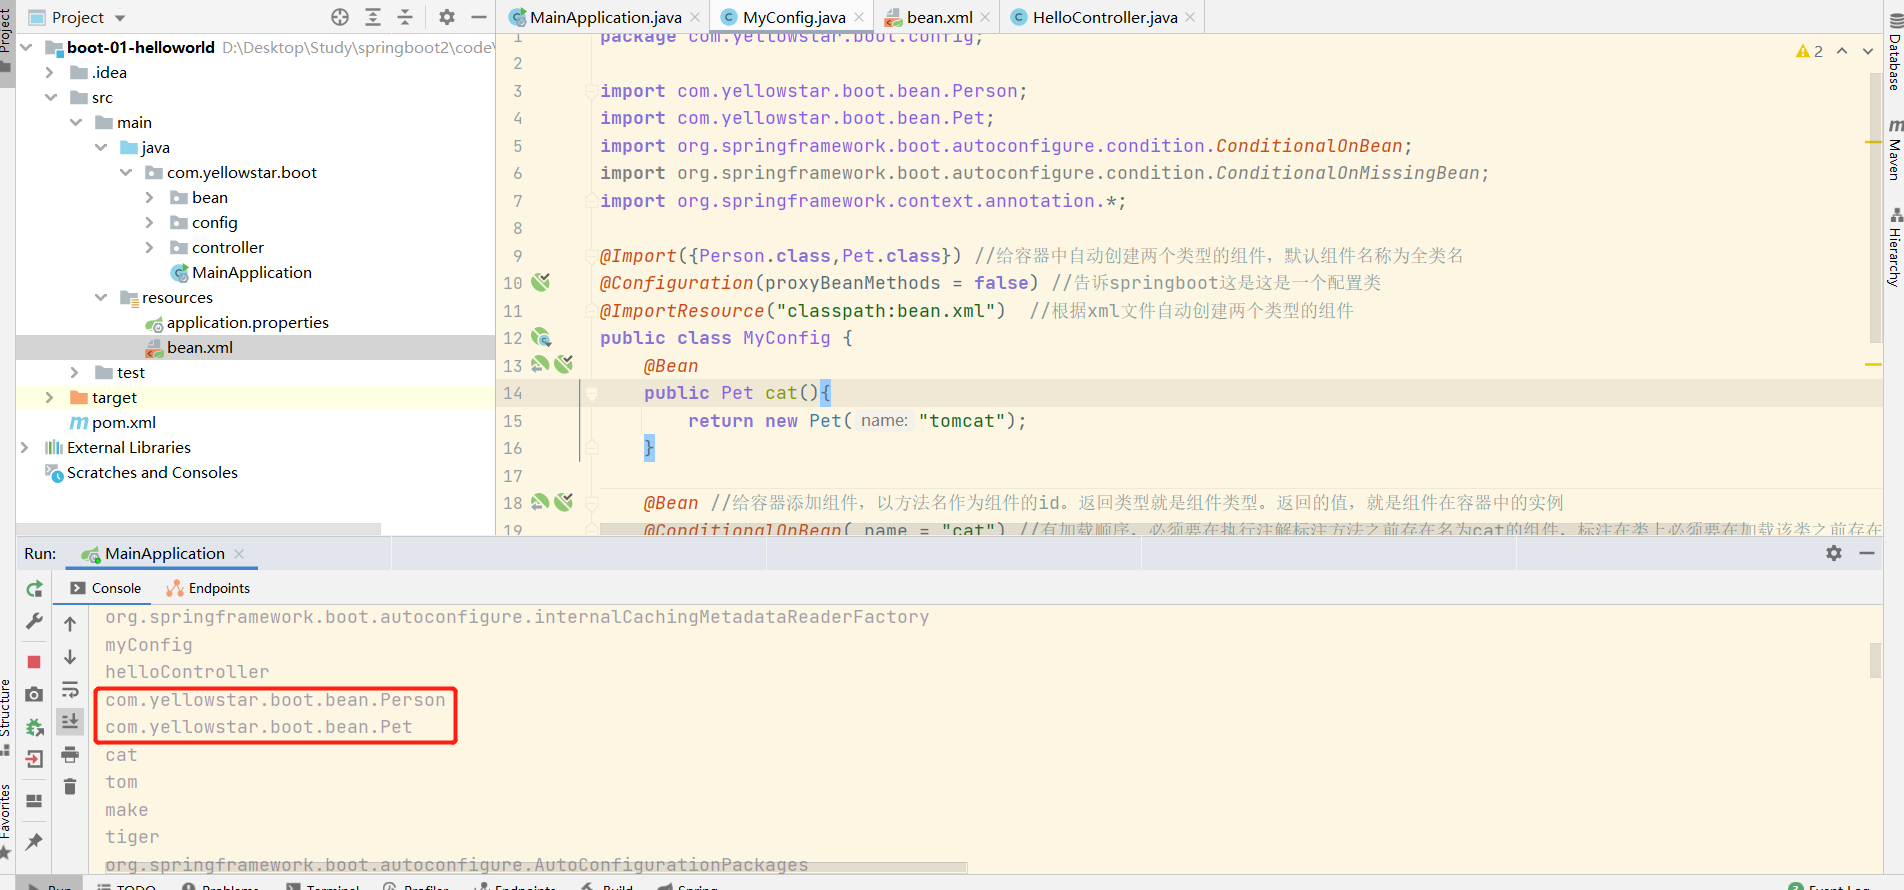
Task: Clear console with trash icon
Action: click(x=70, y=787)
